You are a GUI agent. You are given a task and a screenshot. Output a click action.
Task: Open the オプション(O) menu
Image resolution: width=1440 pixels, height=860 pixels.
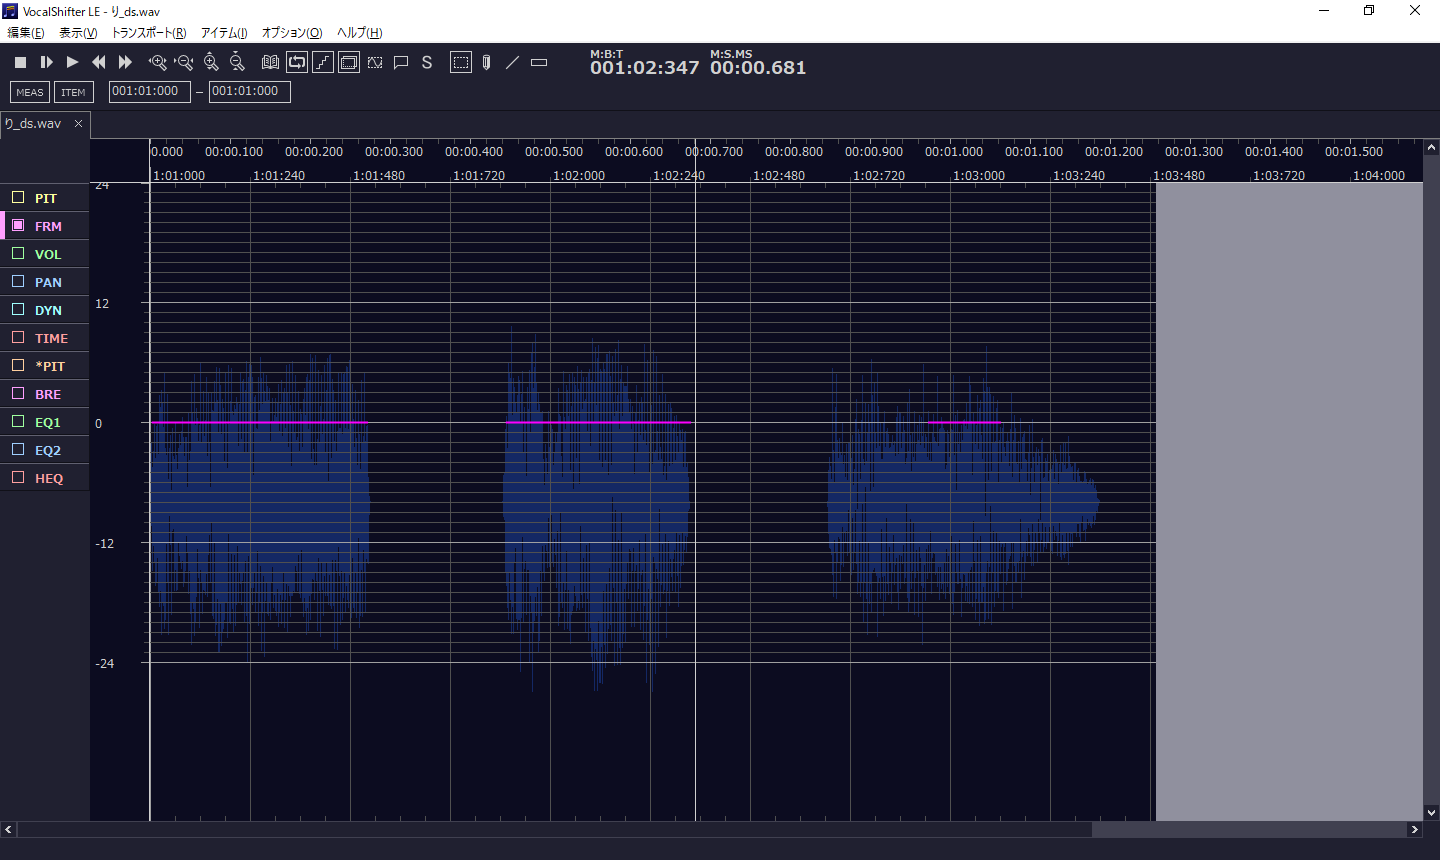click(292, 33)
